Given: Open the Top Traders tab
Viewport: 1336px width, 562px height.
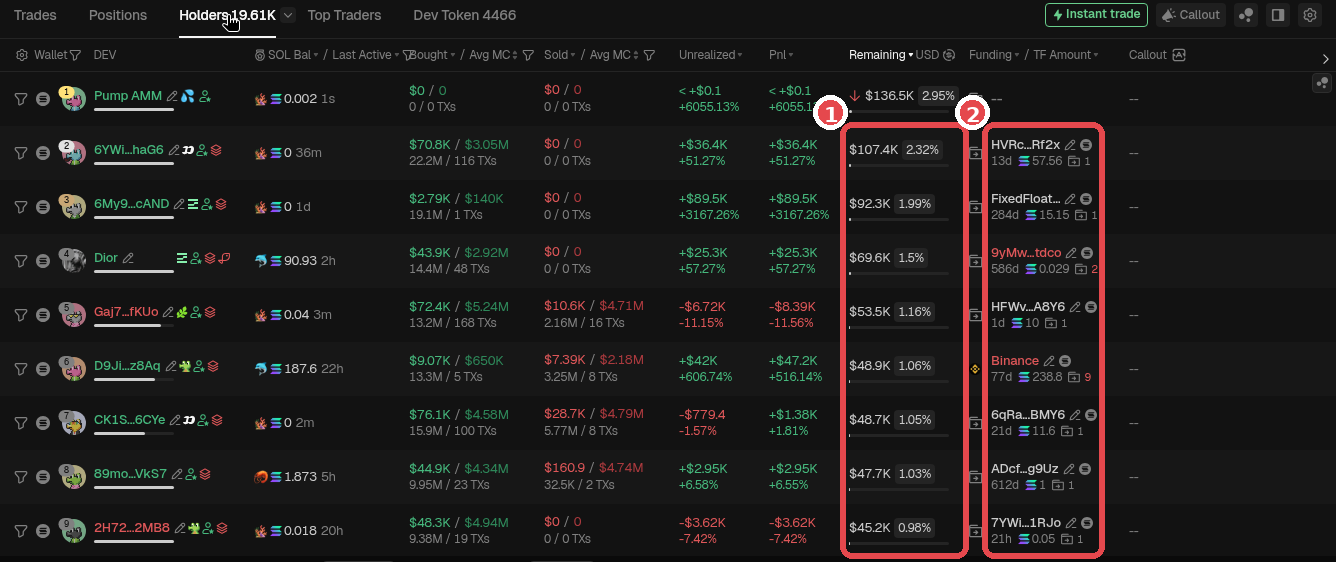Looking at the screenshot, I should [344, 15].
